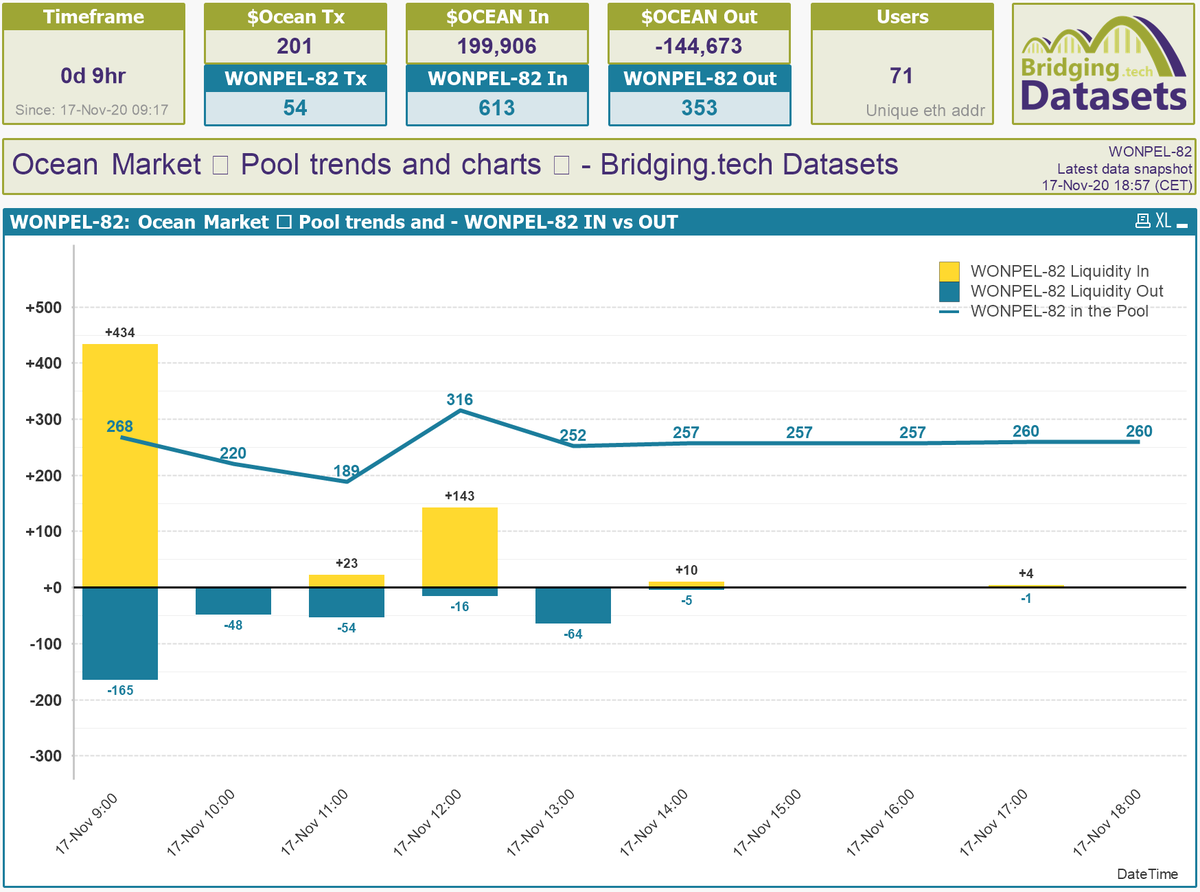Select the $OCEAN In tile header
The image size is (1200, 892).
(x=497, y=17)
